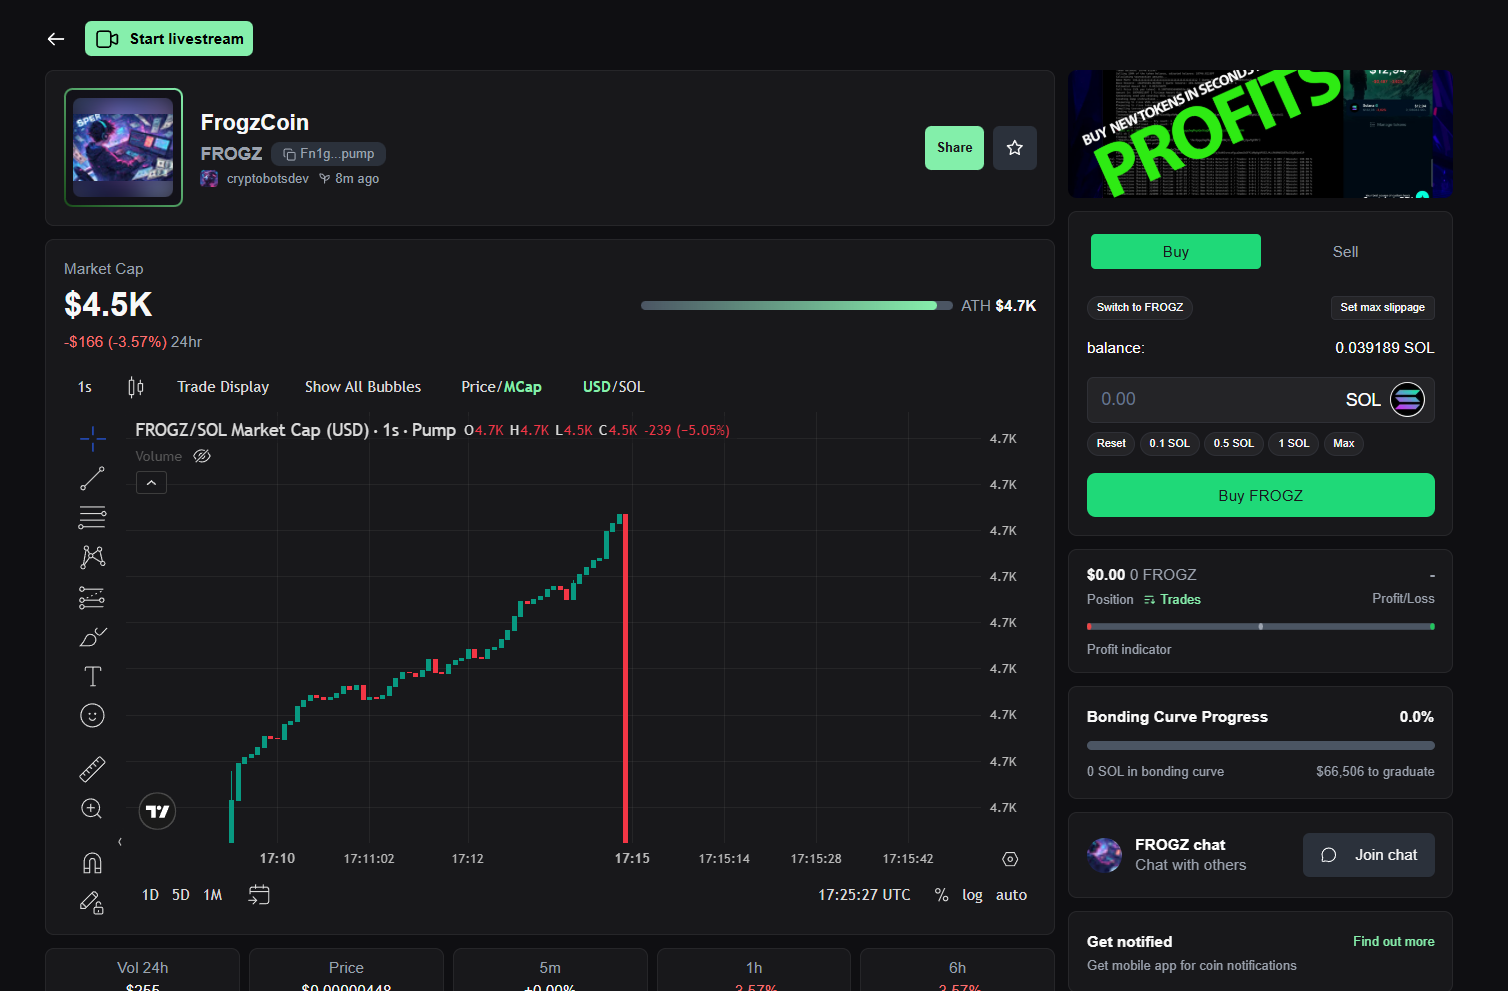
Task: Select the Text annotation tool
Action: (x=92, y=677)
